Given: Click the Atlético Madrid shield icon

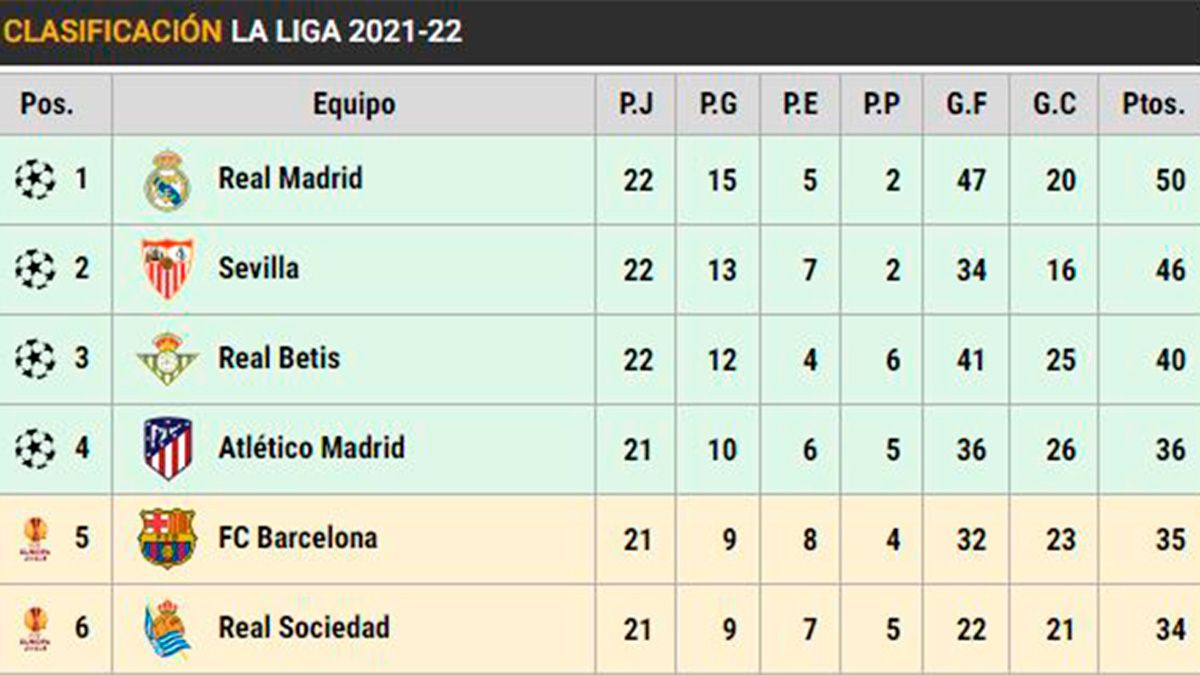Looking at the screenshot, I should (167, 448).
